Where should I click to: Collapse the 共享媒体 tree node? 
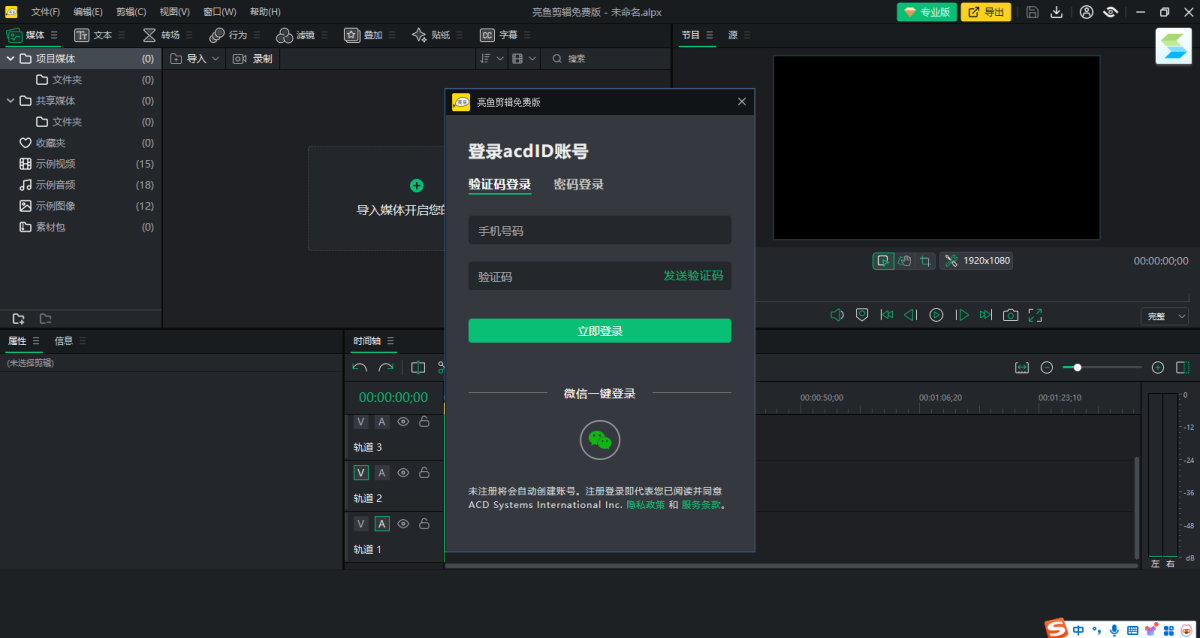click(10, 101)
